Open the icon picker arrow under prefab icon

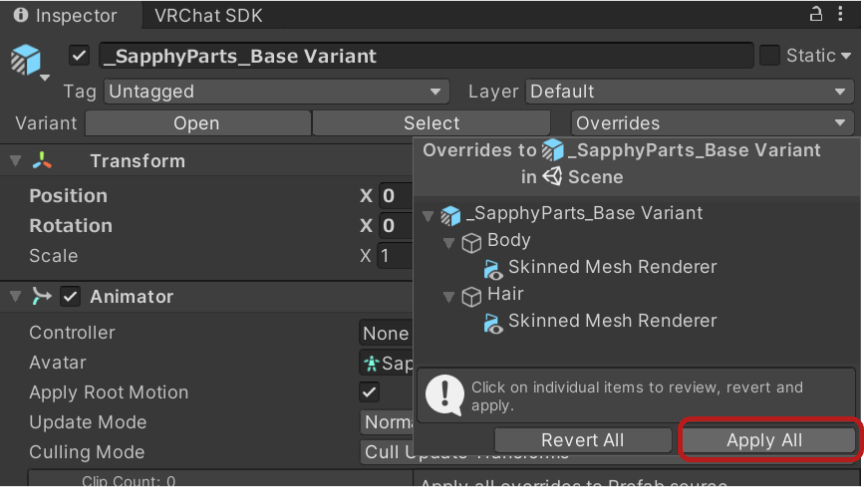tap(45, 78)
